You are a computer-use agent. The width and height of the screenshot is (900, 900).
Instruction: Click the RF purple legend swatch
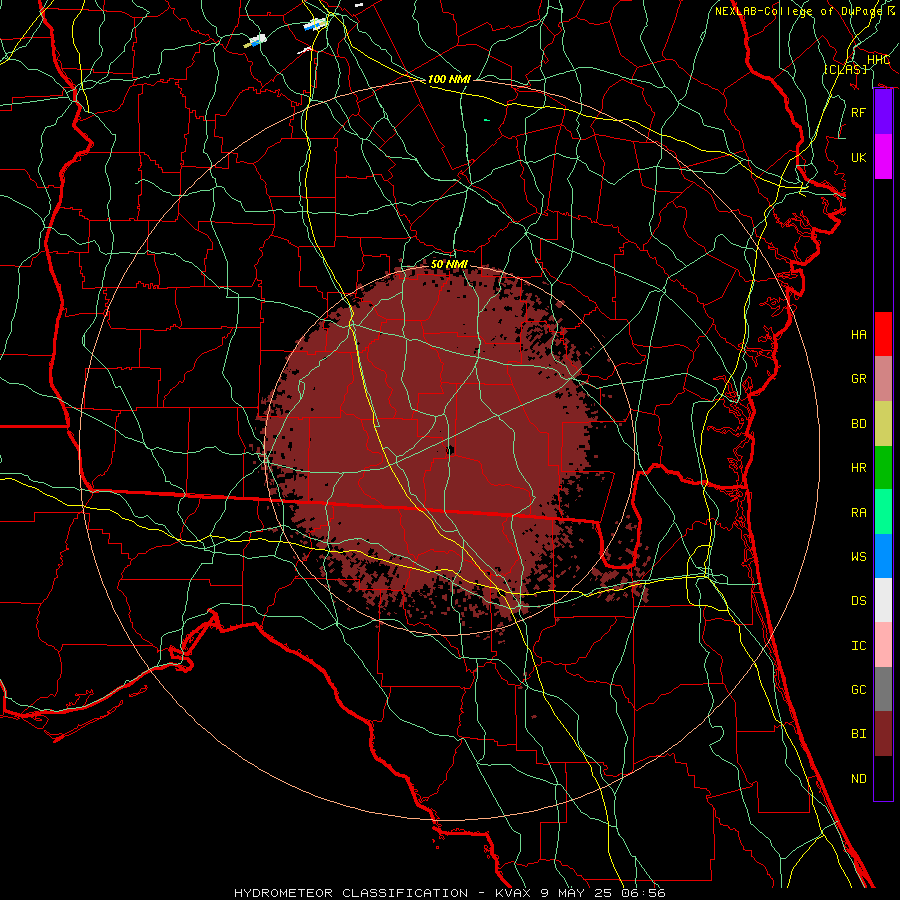[x=883, y=112]
